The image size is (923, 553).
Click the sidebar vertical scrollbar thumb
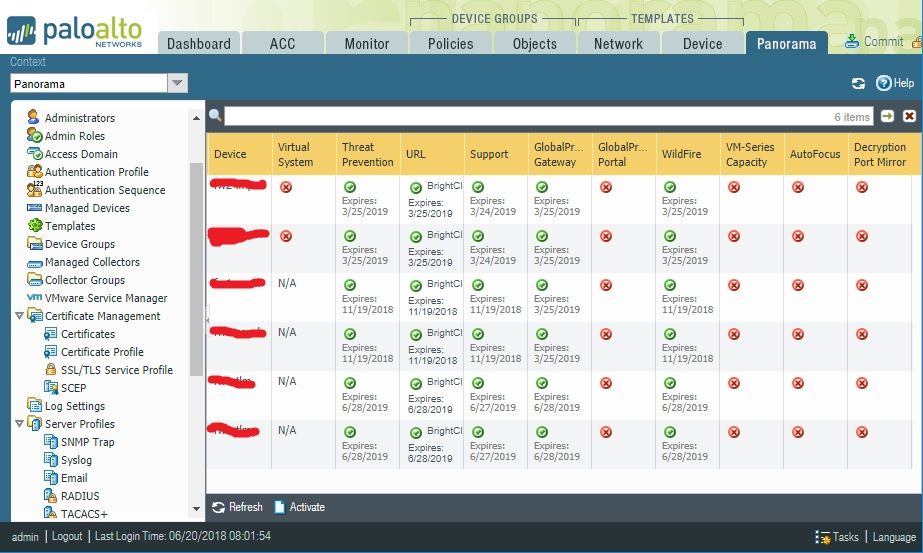(196, 268)
